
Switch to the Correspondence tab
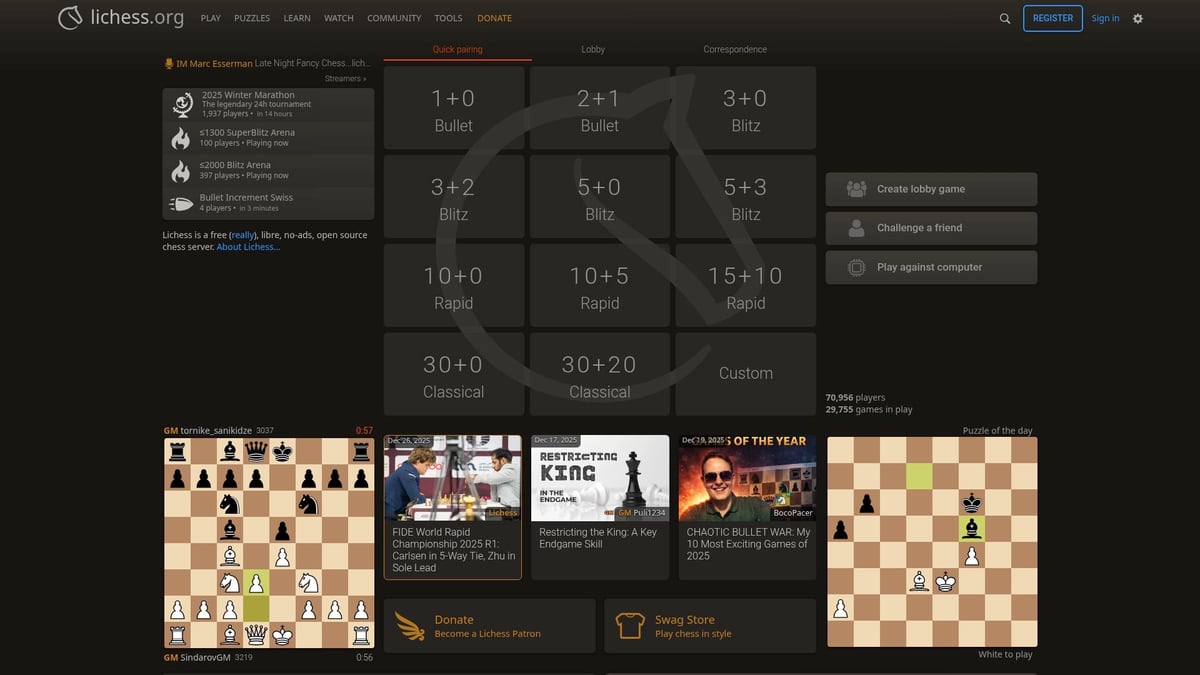pos(734,49)
